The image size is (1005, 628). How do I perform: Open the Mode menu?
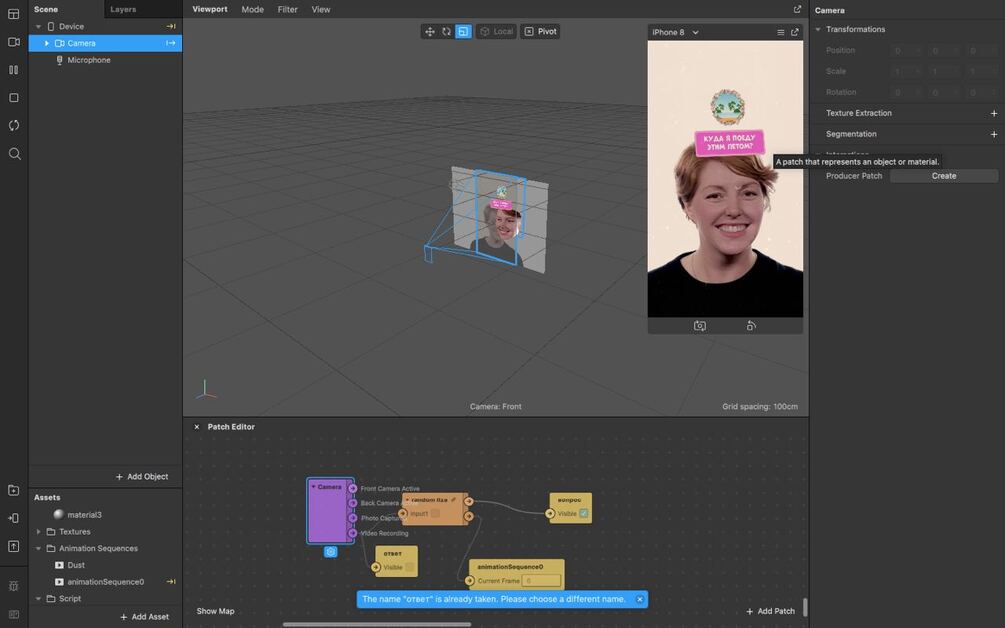coord(253,9)
